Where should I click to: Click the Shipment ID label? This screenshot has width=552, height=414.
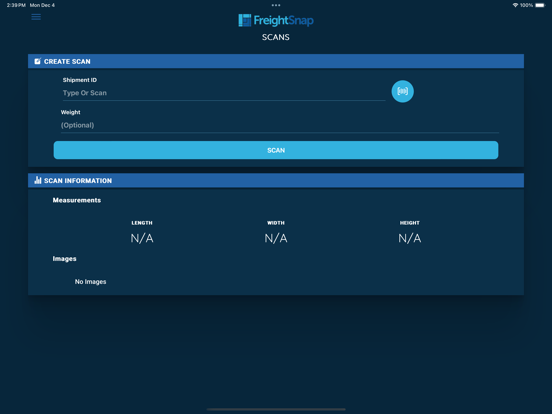(x=80, y=80)
